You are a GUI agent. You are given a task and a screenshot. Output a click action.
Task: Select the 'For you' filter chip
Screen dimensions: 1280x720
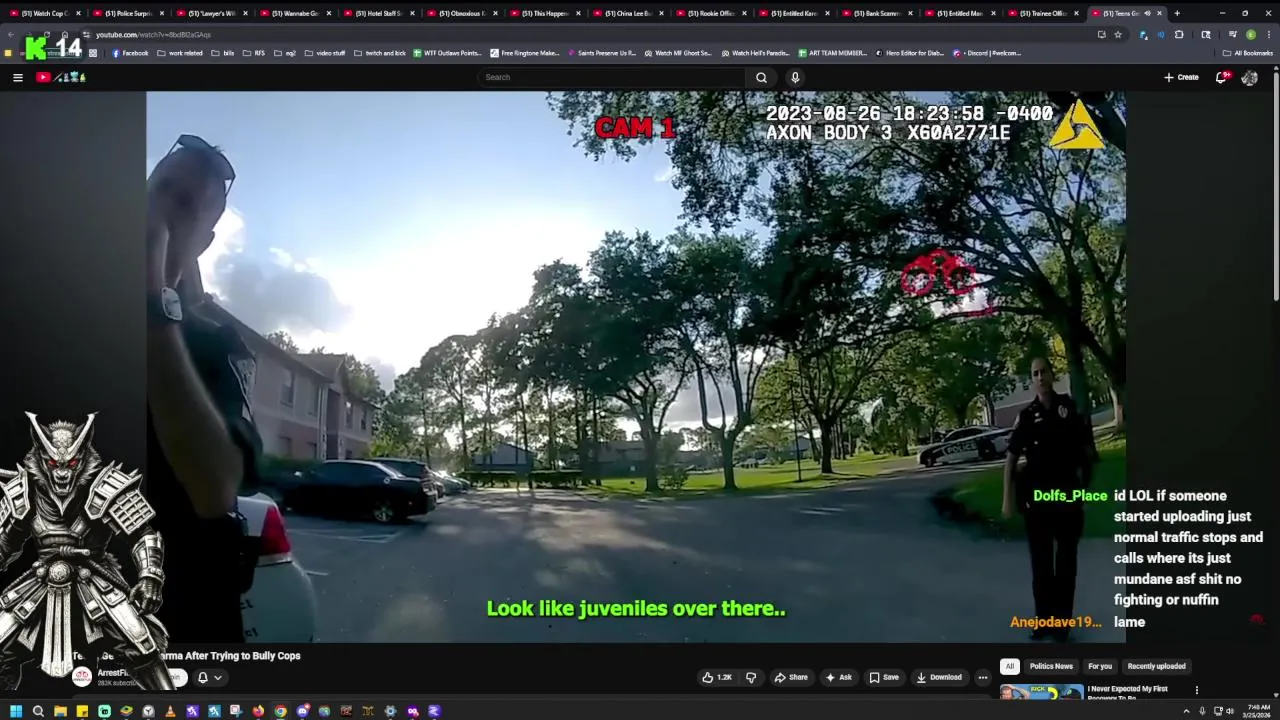pos(1100,666)
